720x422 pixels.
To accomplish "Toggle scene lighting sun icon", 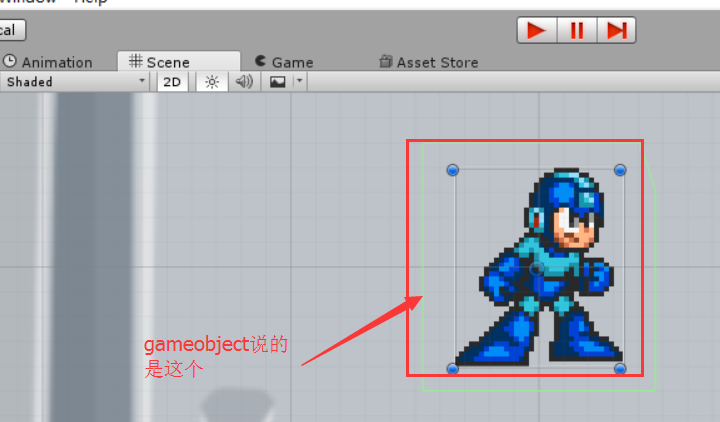I will [212, 82].
